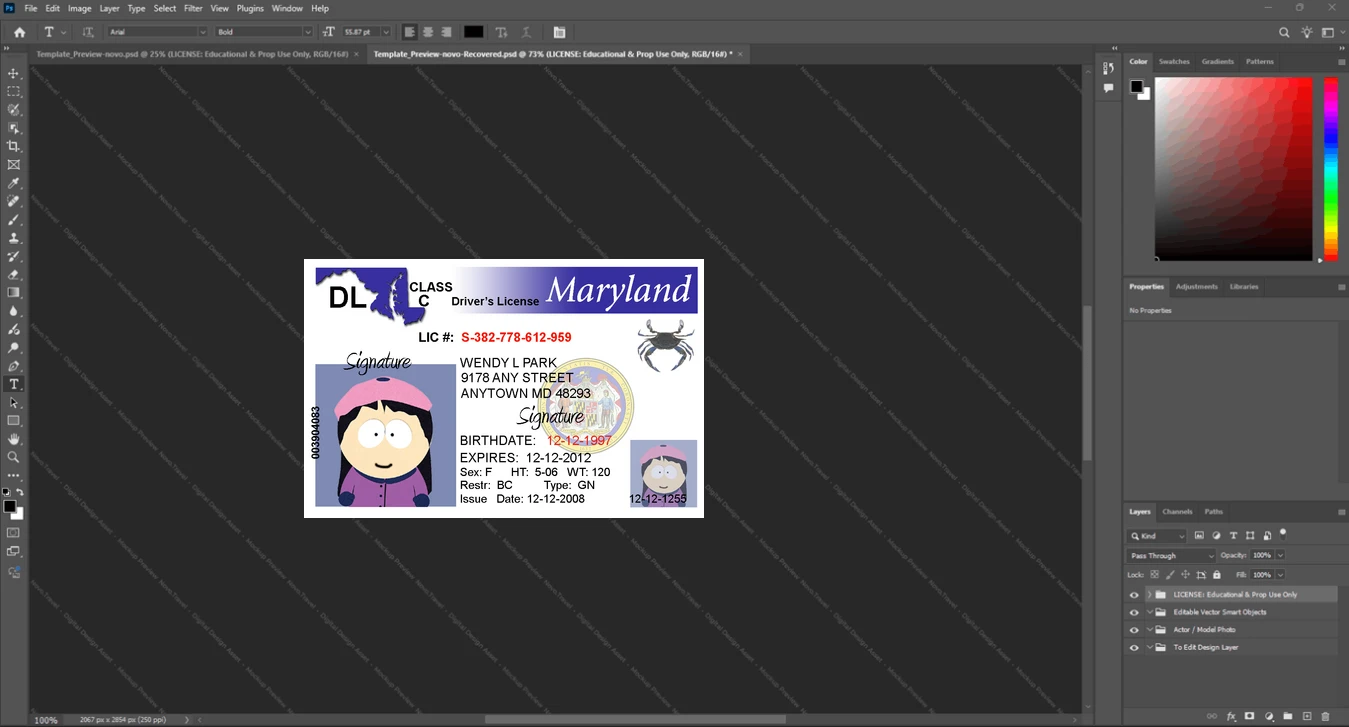Click the trash icon to delete layer
This screenshot has height=727, width=1349.
[x=1326, y=716]
